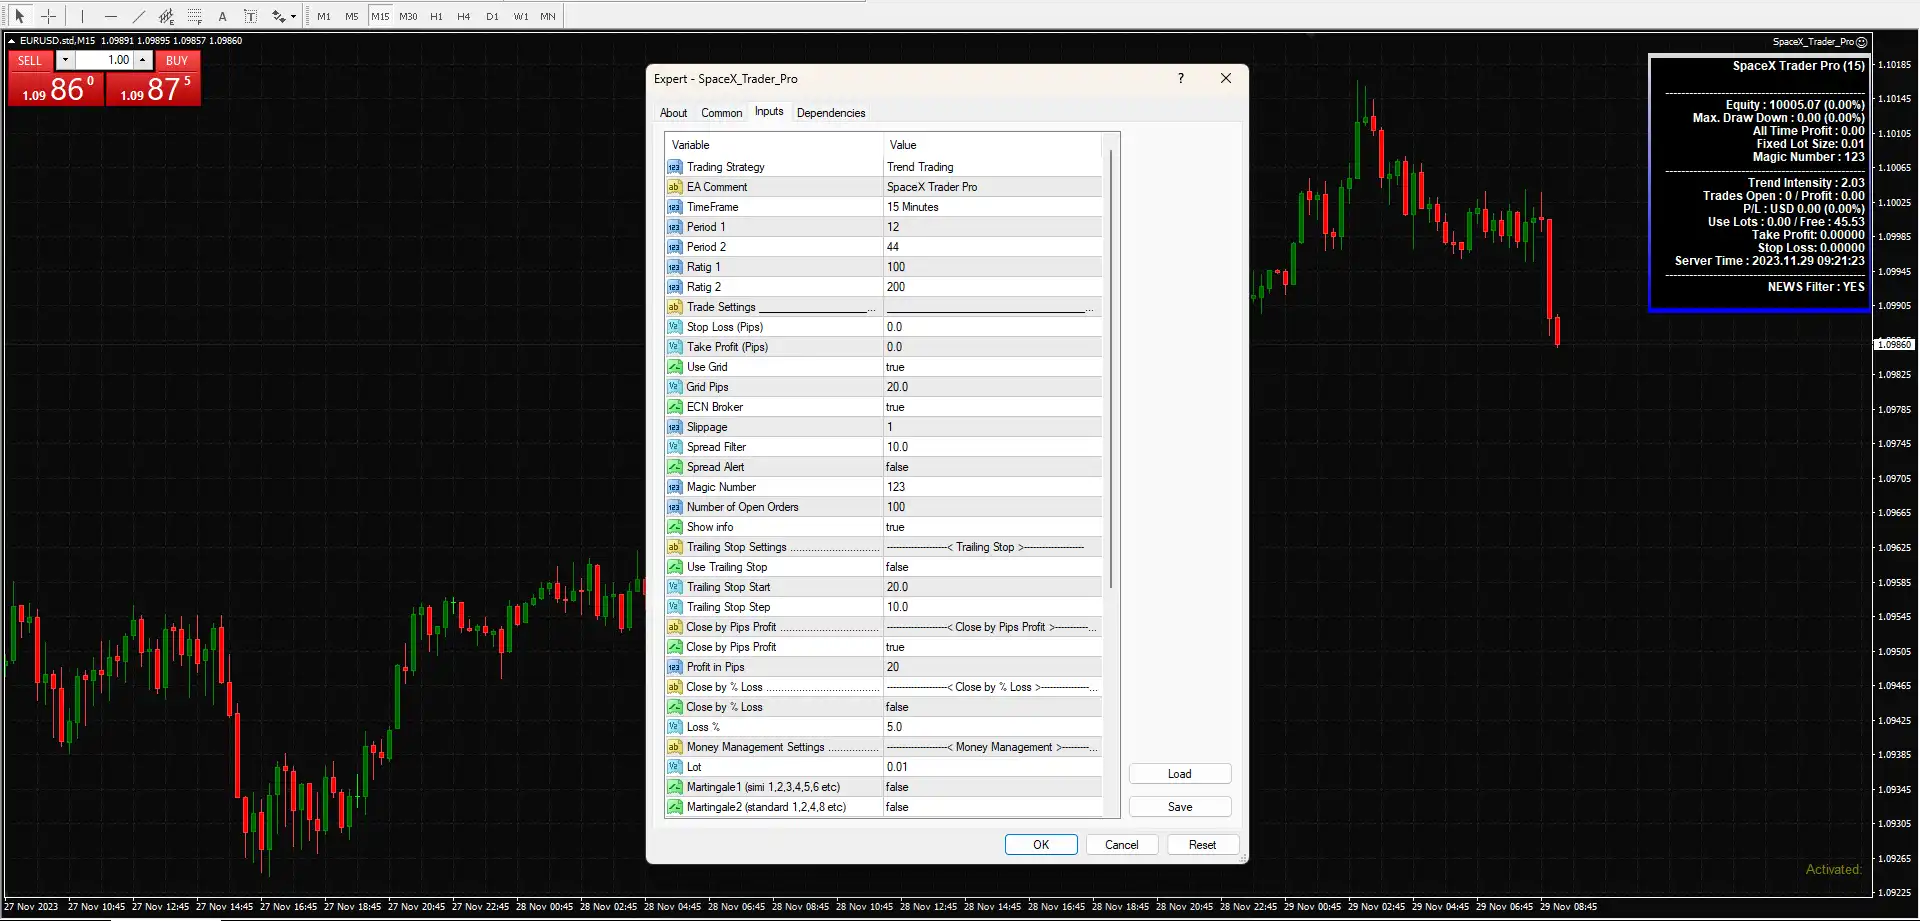Click the lot volume field showing 1.00

tap(104, 60)
